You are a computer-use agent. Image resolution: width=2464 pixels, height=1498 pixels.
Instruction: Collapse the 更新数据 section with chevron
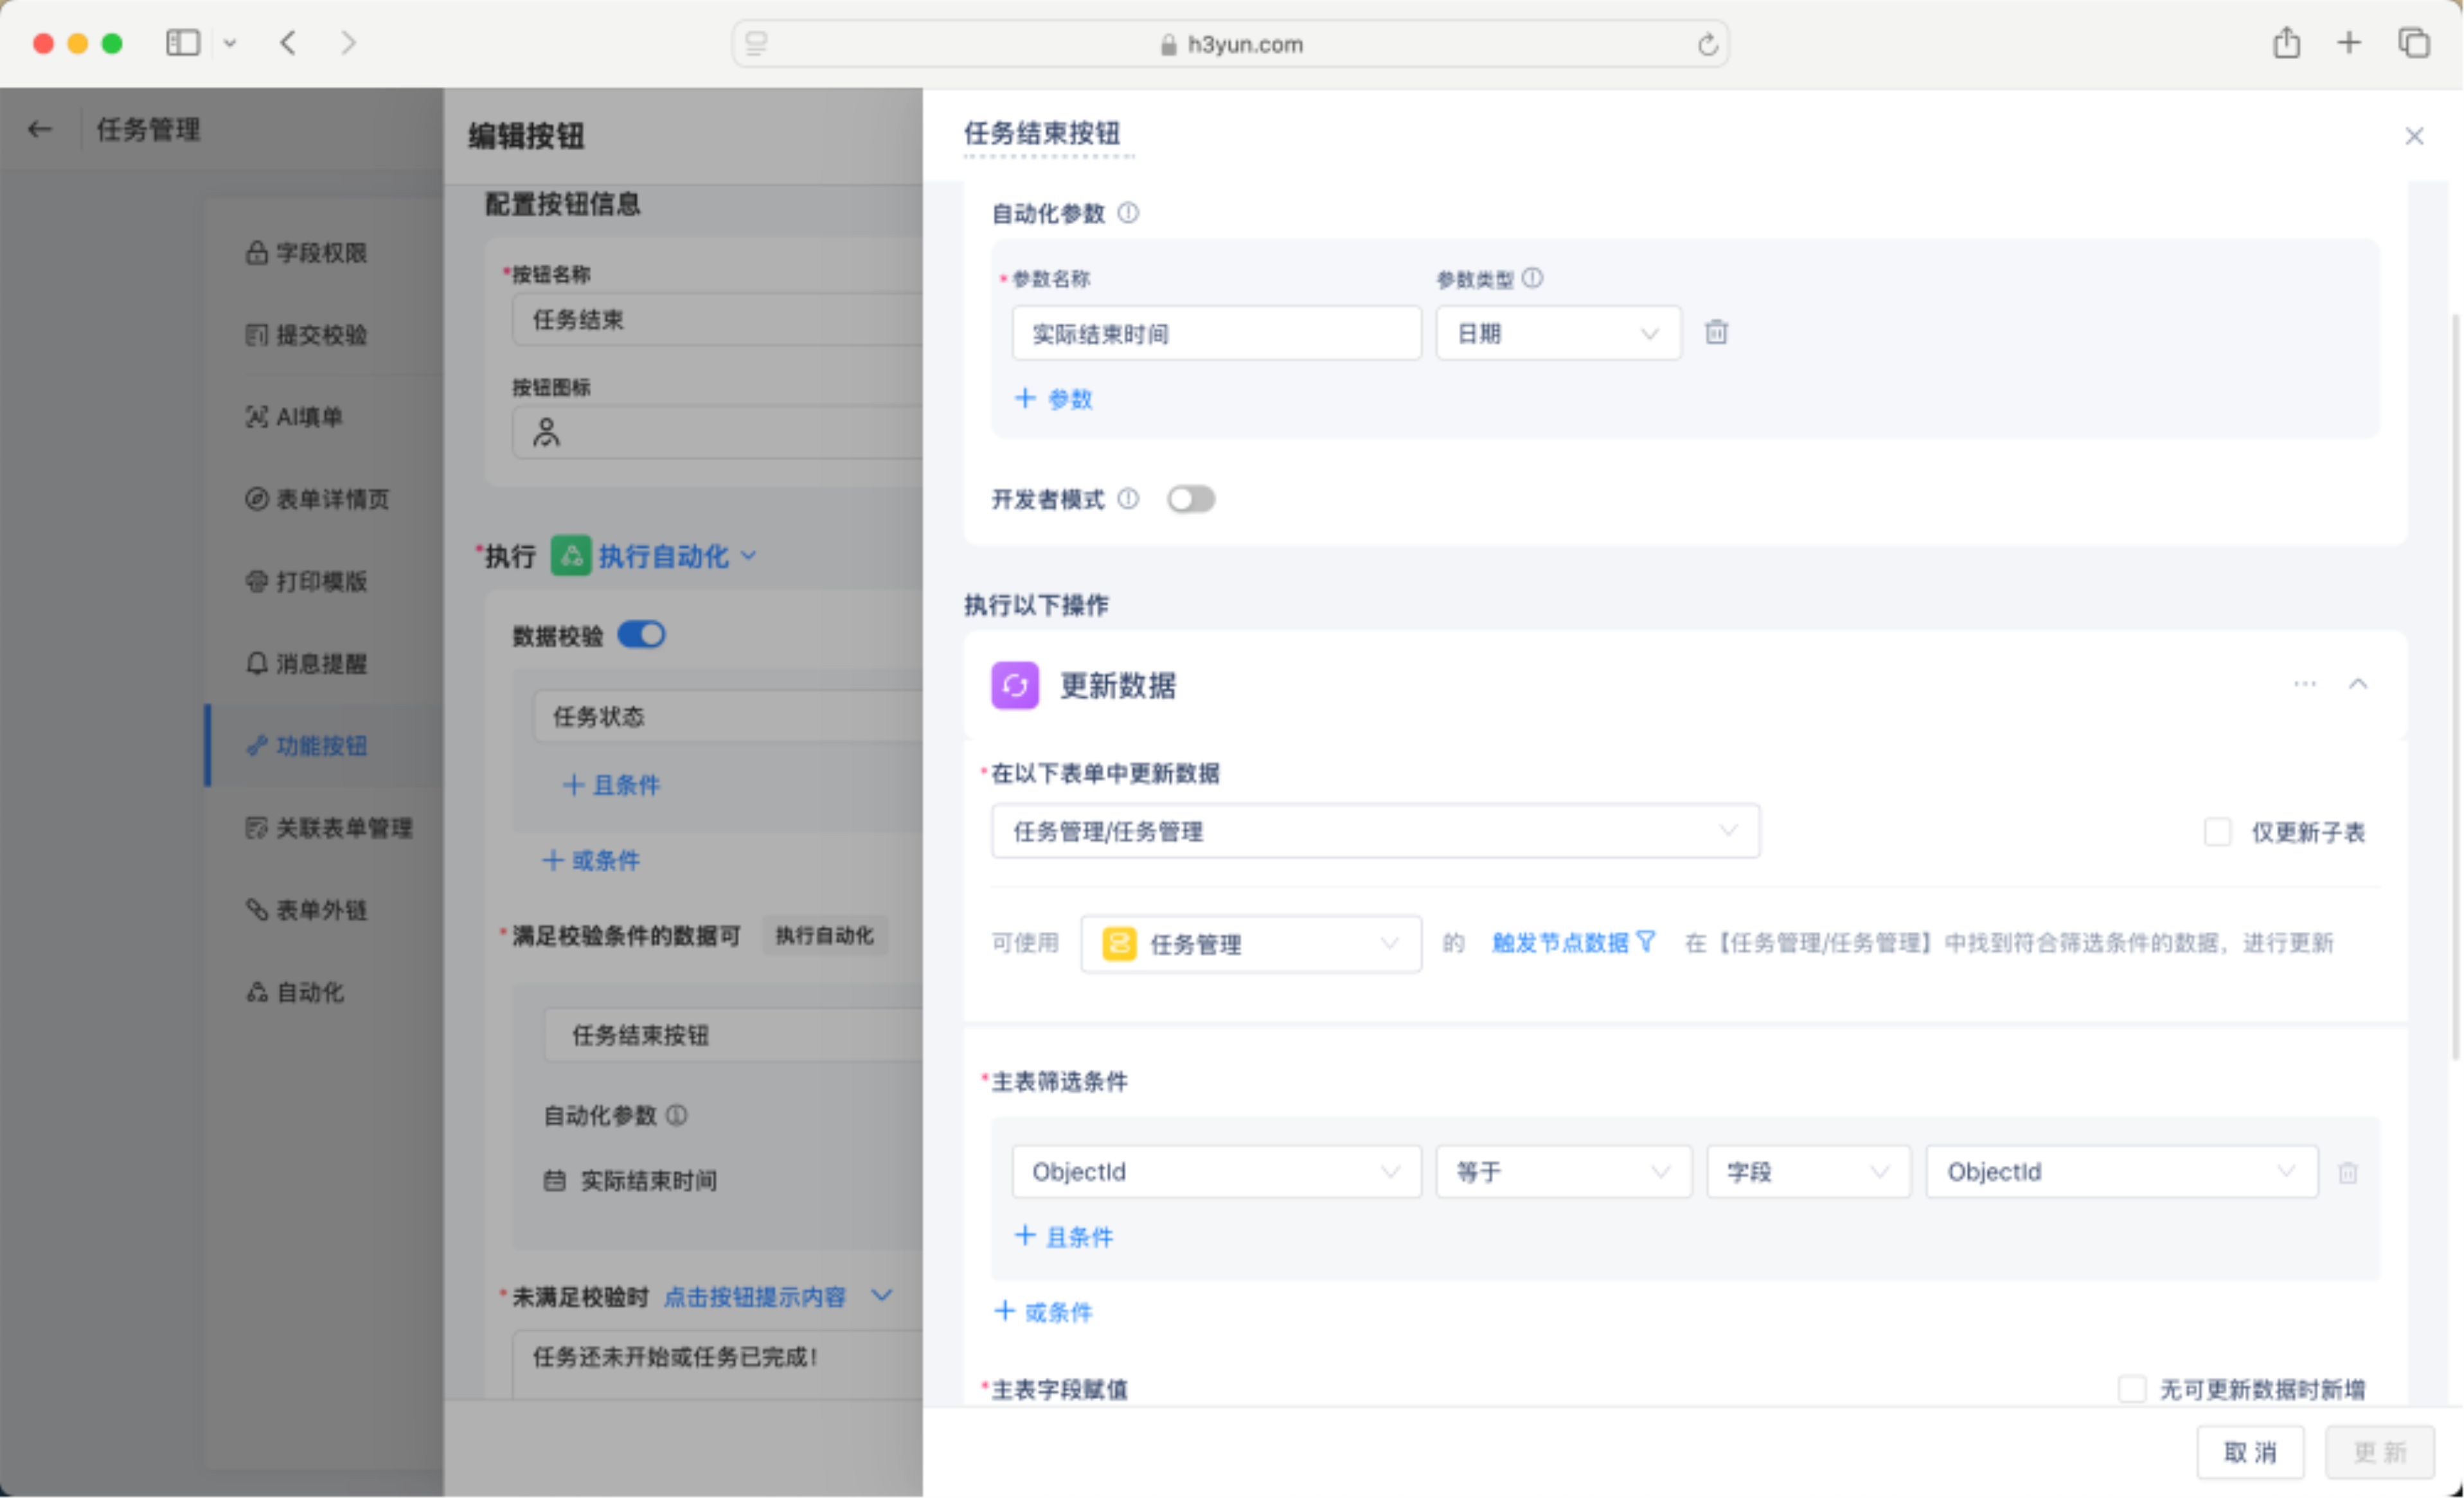tap(2358, 684)
